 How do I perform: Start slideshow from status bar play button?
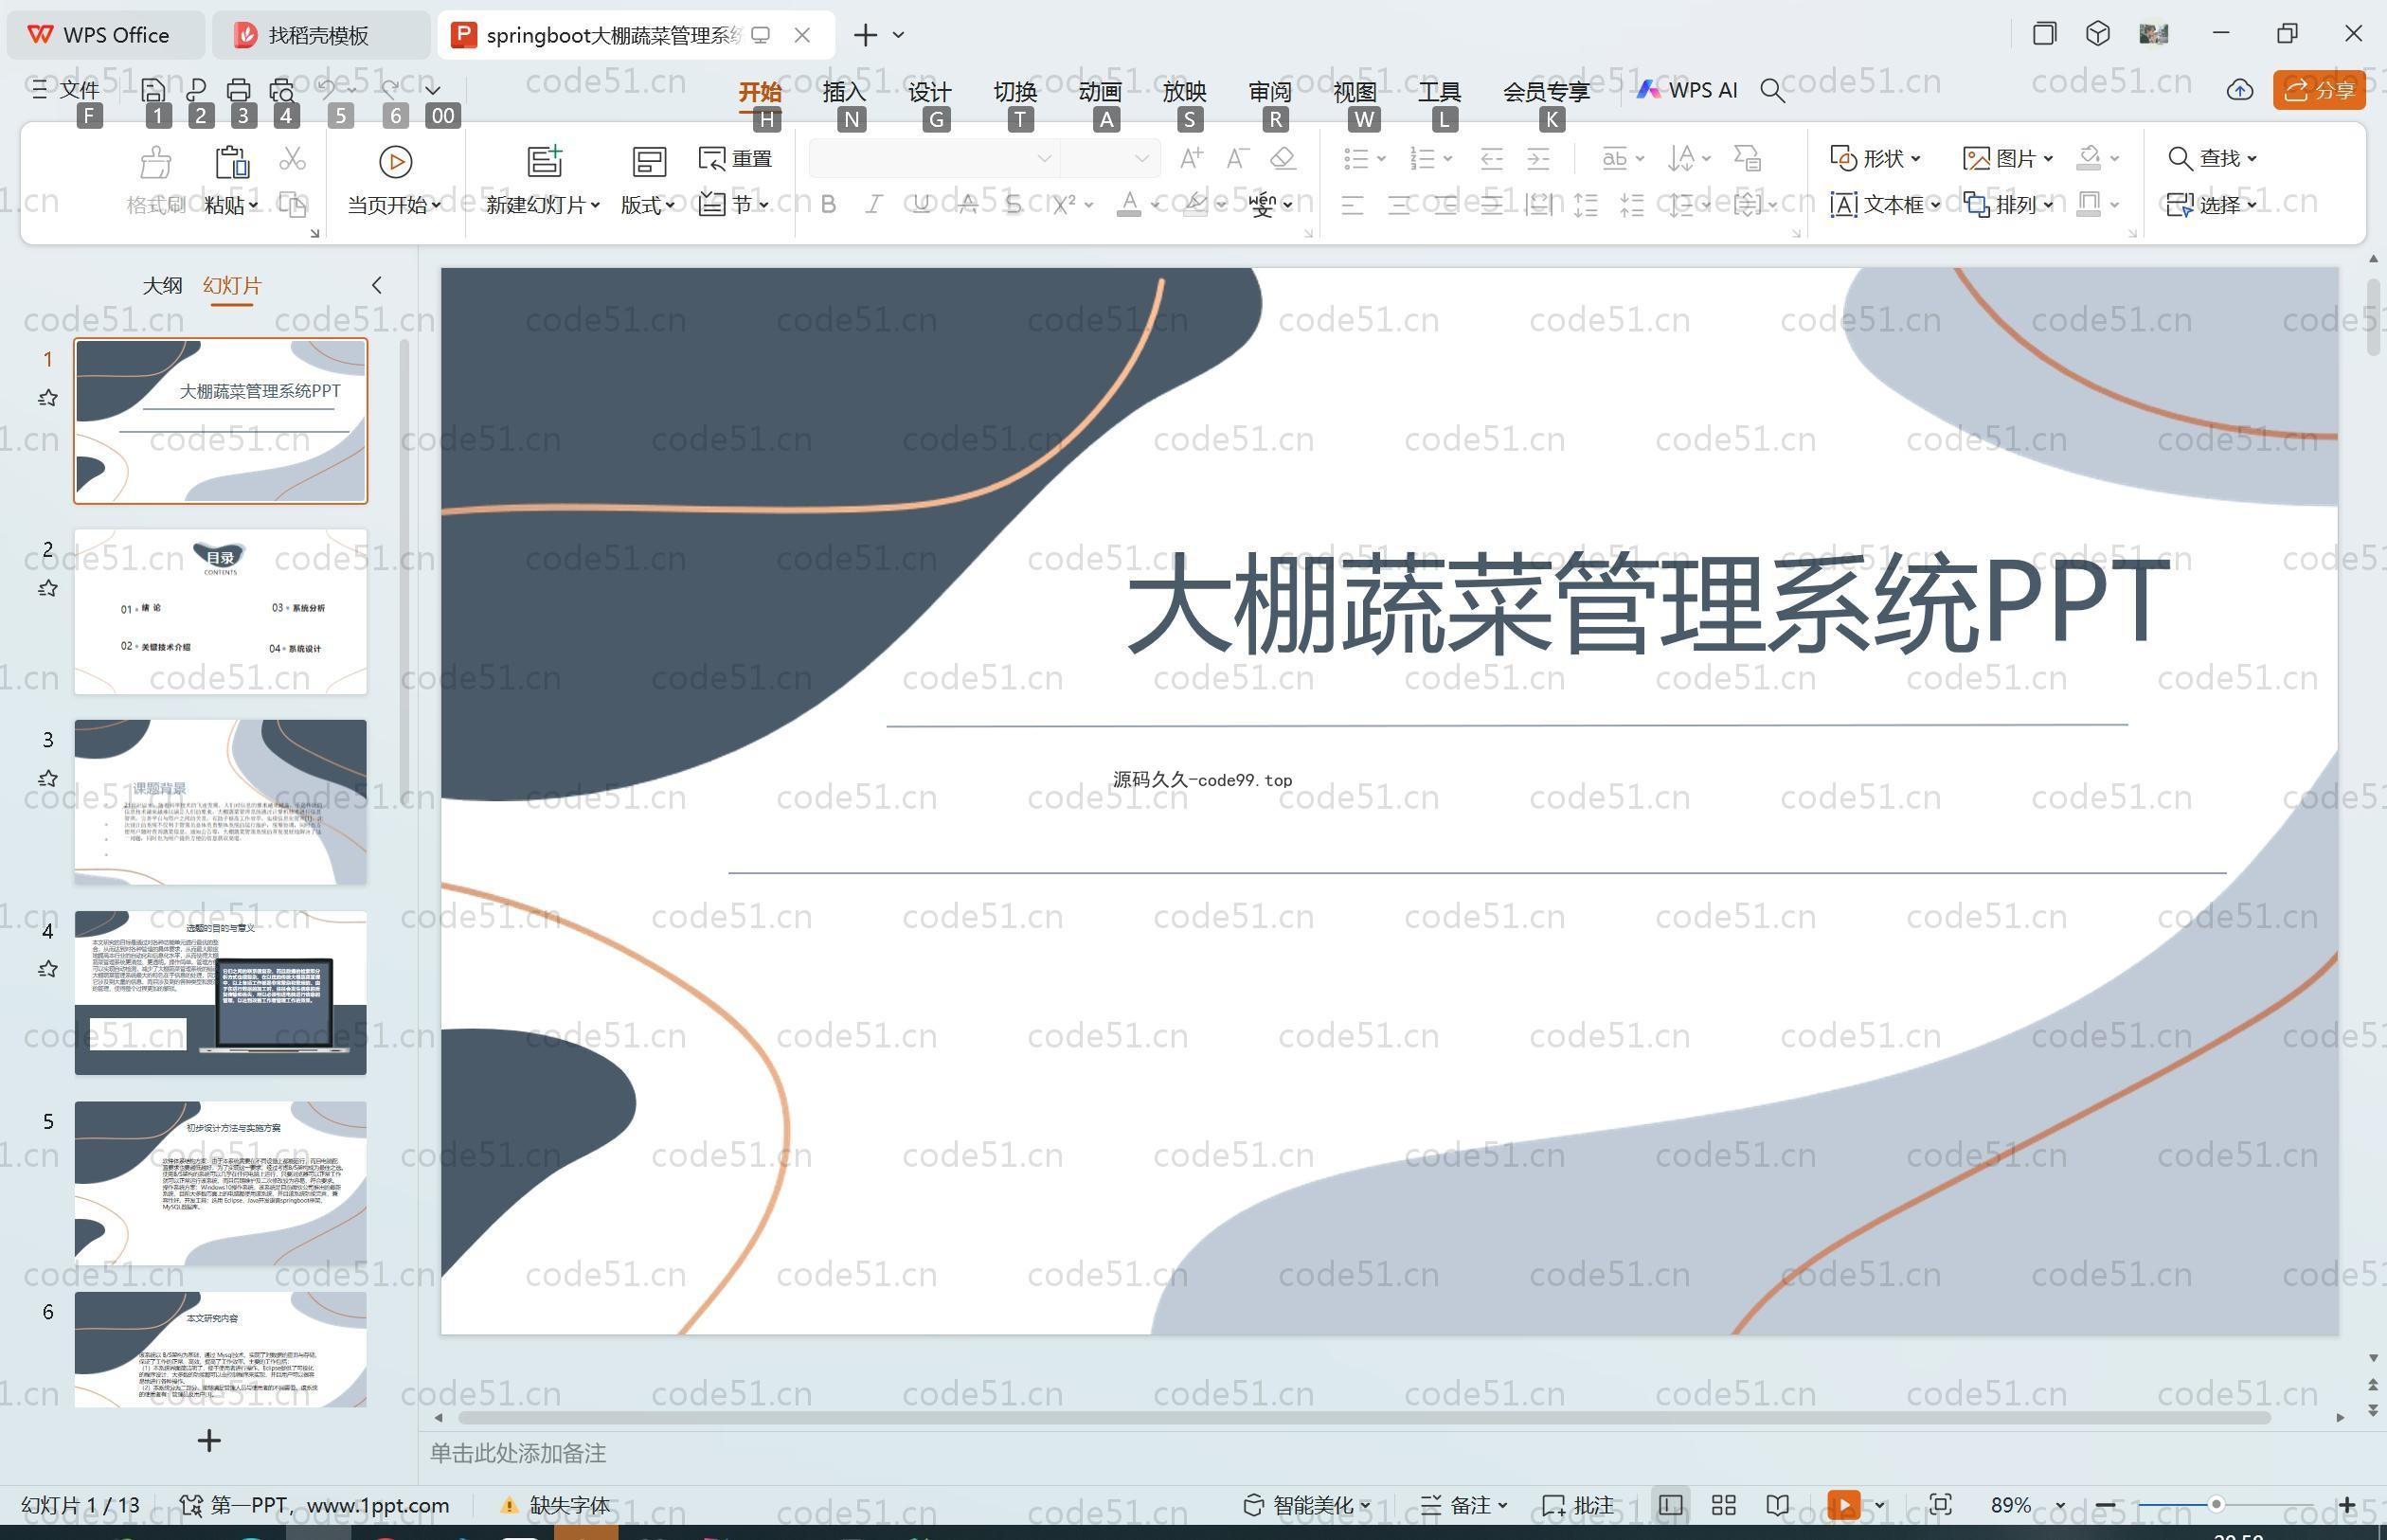click(1843, 1505)
